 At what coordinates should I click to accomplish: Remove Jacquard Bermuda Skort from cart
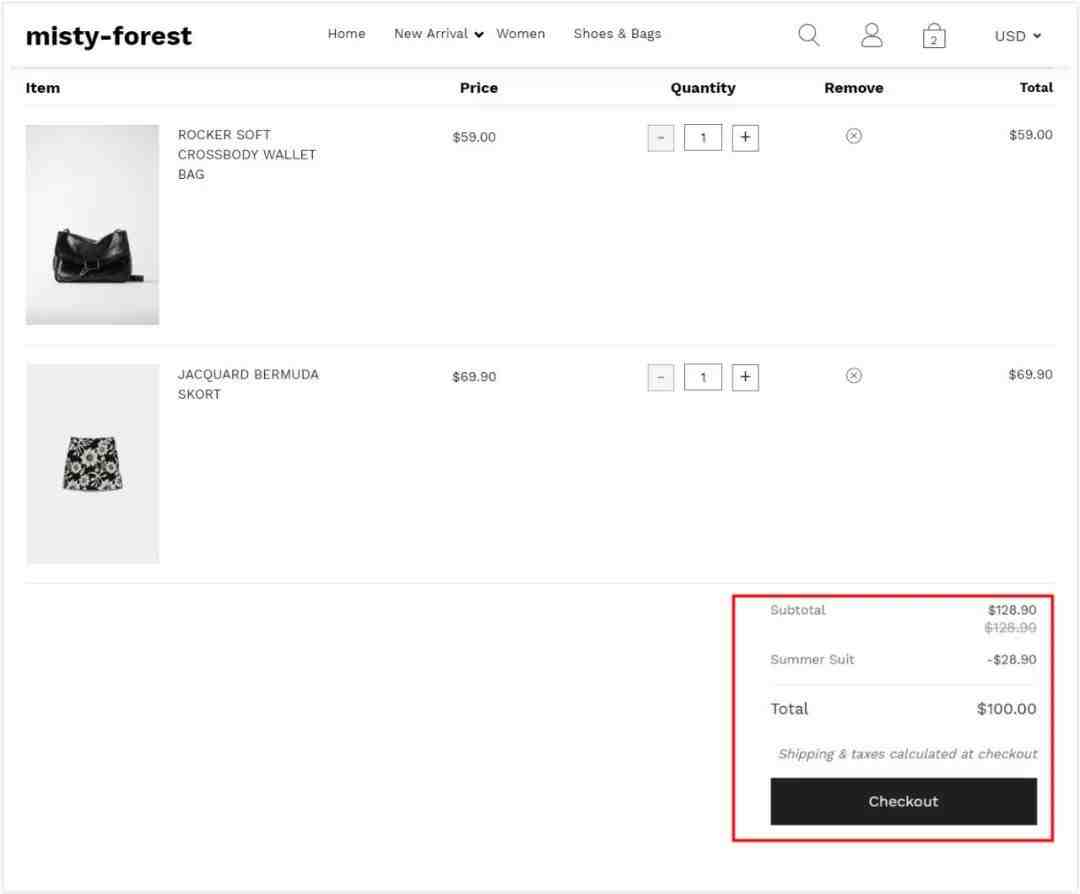pos(853,375)
